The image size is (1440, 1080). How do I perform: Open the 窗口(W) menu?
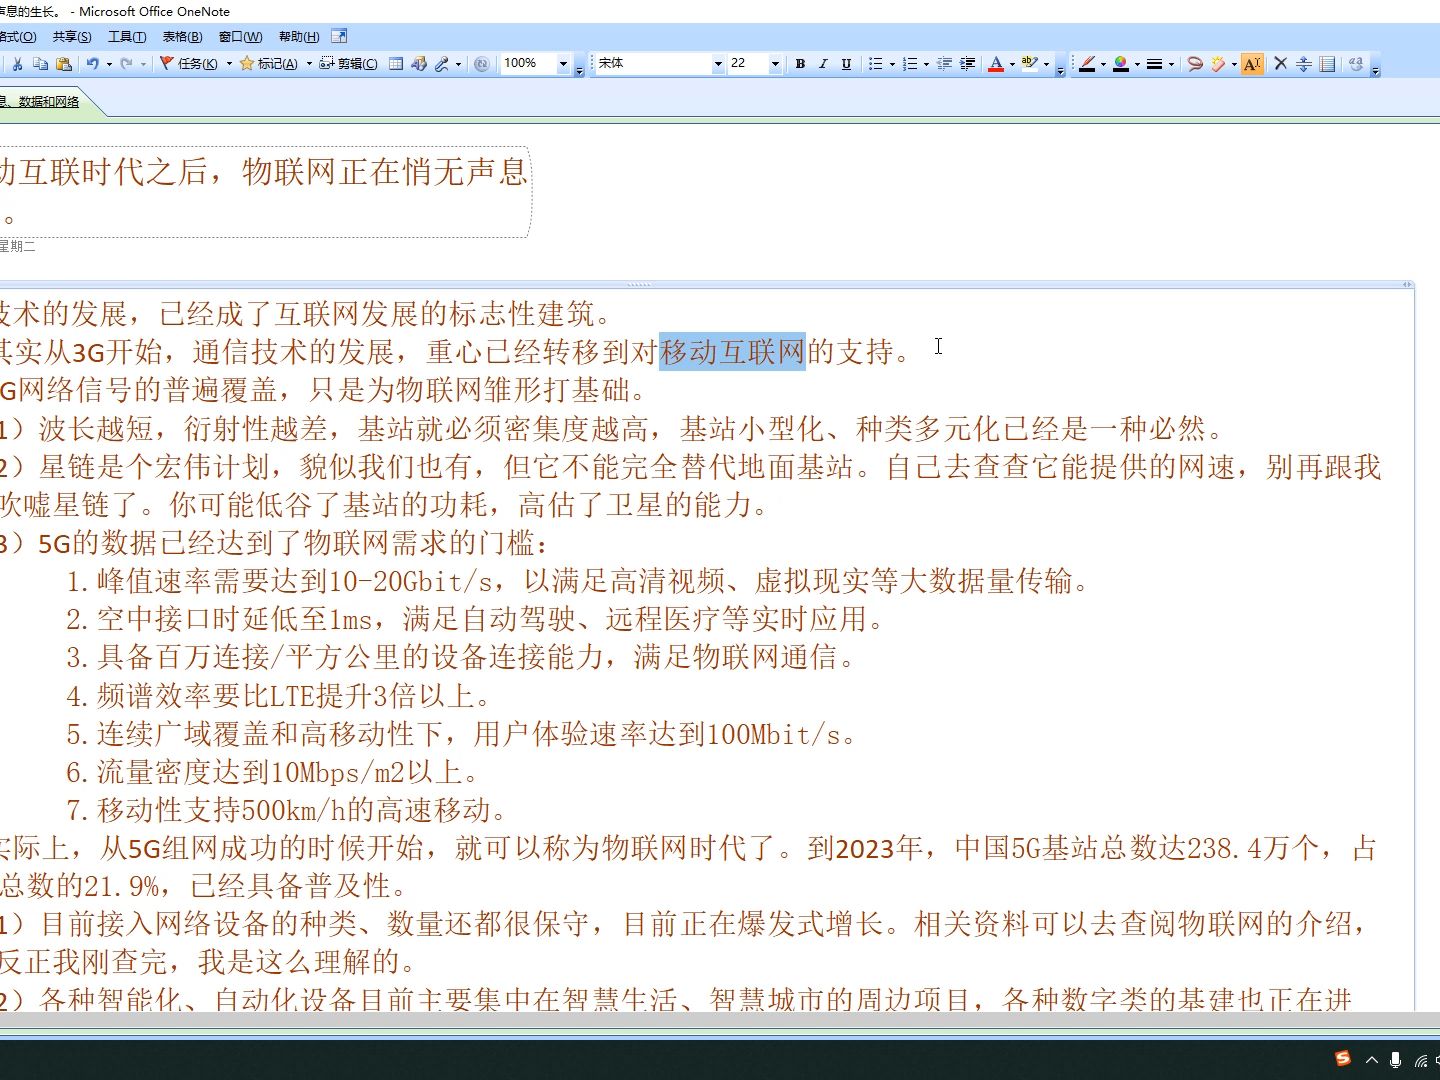(240, 37)
